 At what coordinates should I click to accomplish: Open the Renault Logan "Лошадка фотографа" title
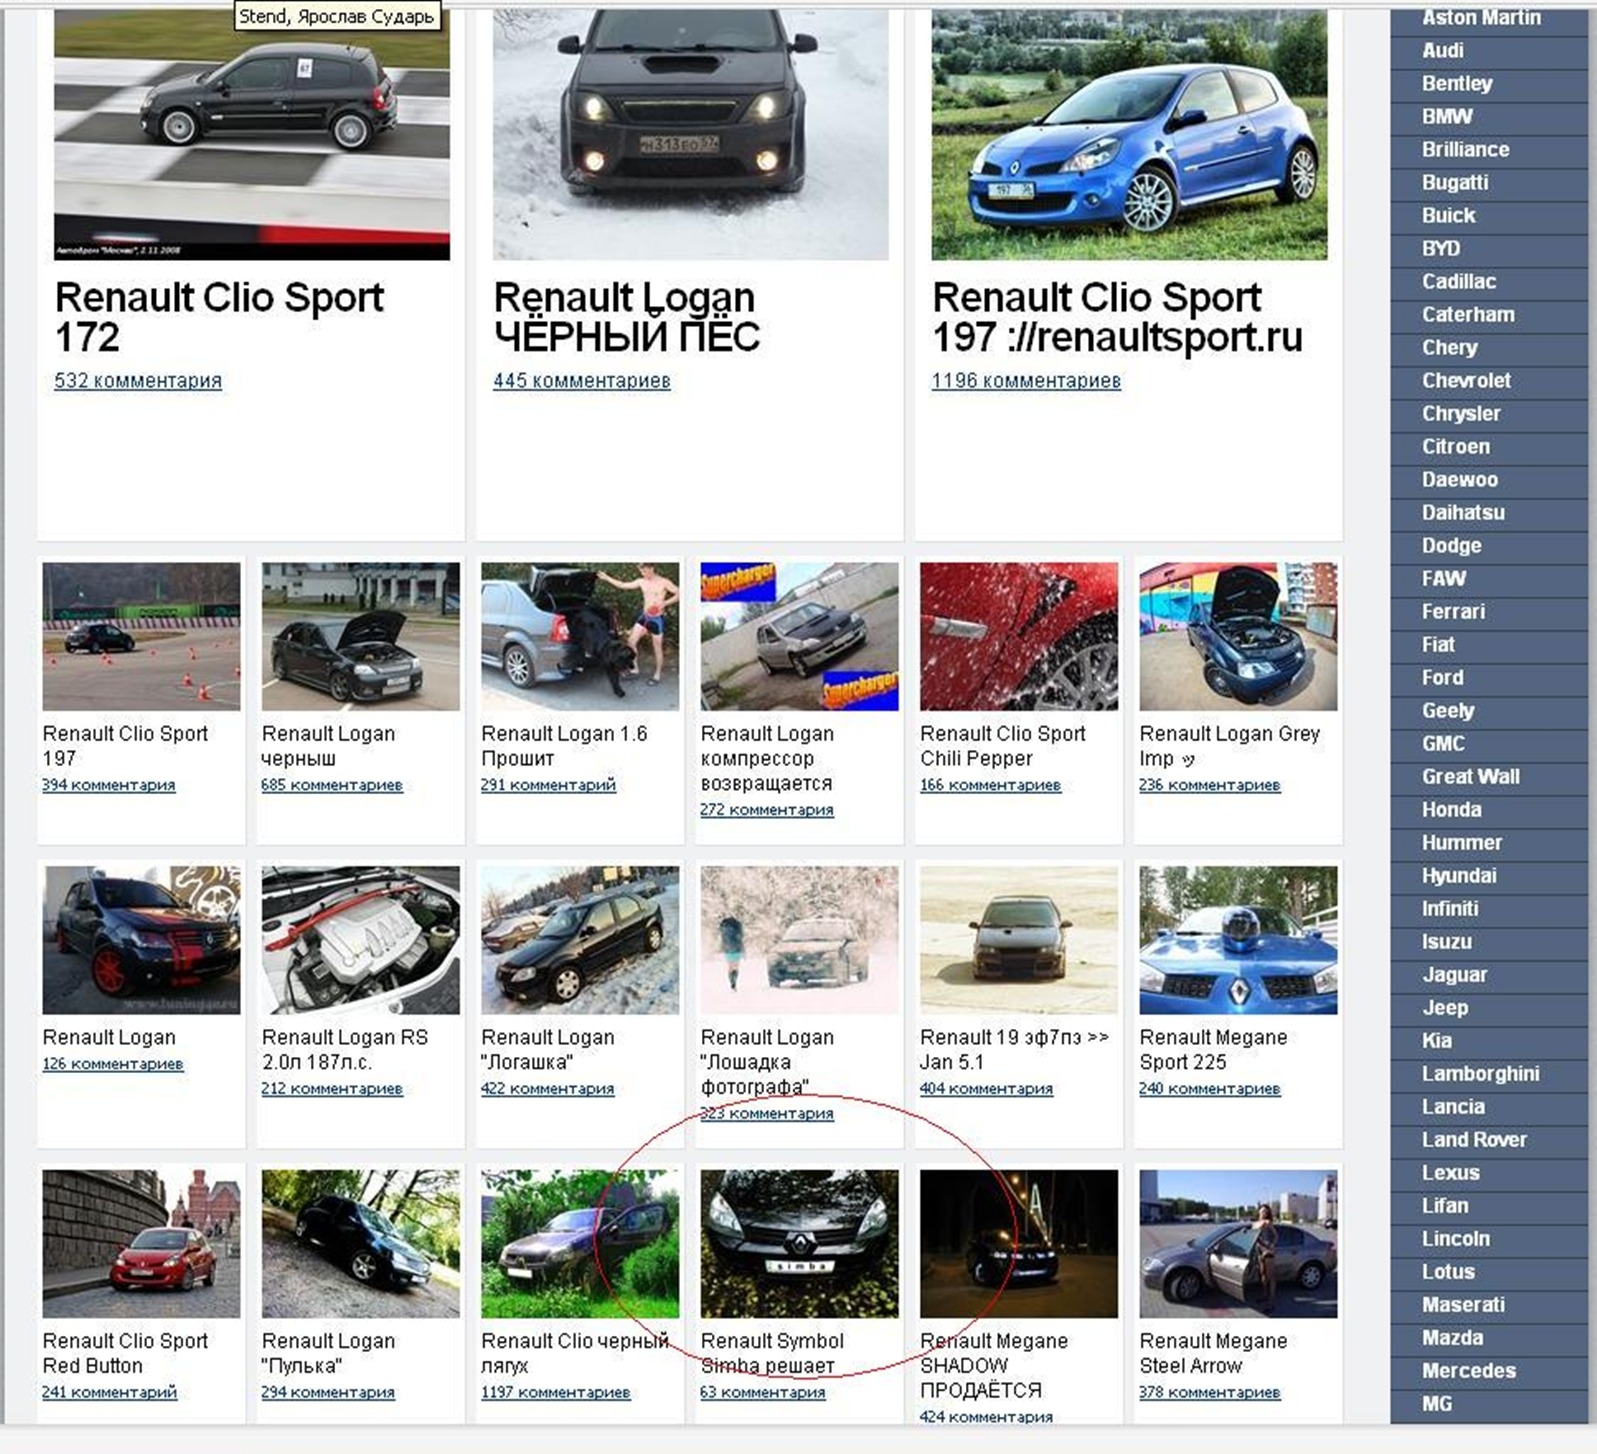tap(767, 1062)
